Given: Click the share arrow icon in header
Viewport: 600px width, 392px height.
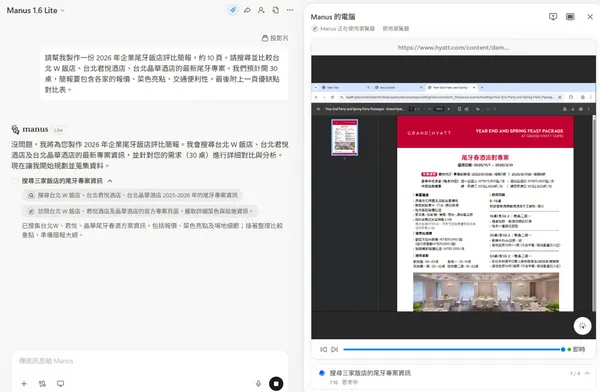Looking at the screenshot, I should (247, 10).
